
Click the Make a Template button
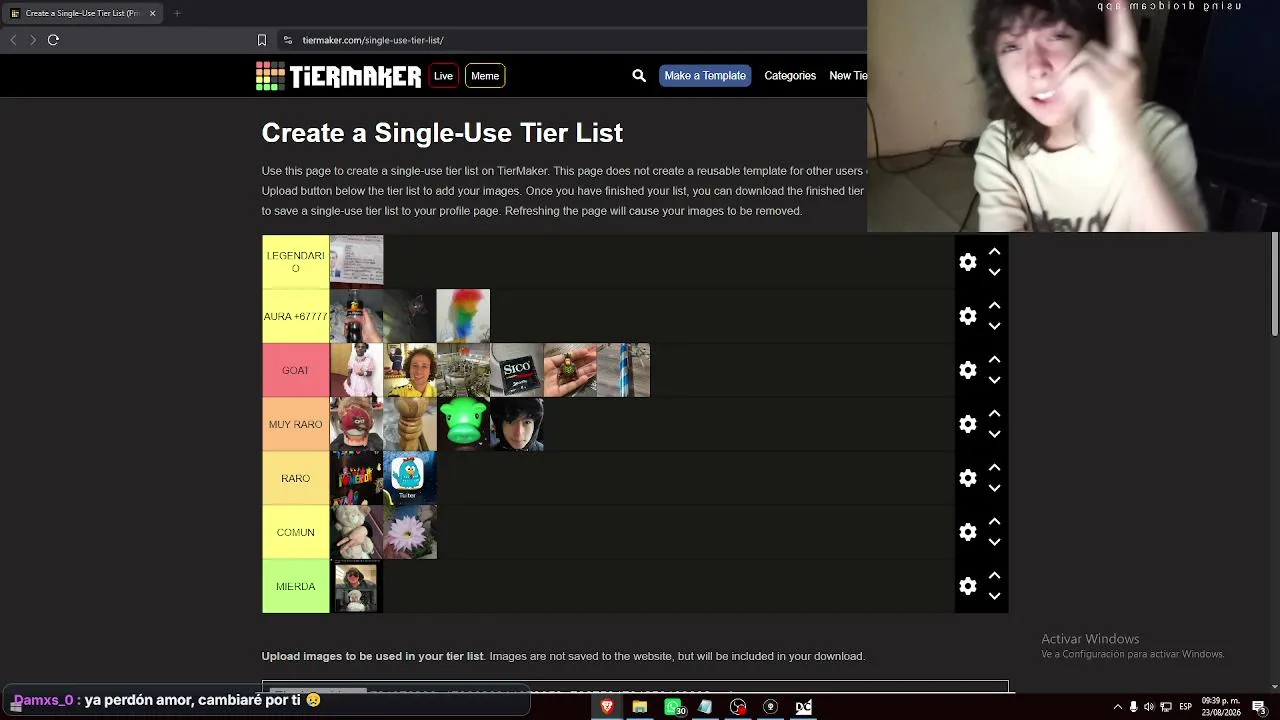(x=705, y=76)
